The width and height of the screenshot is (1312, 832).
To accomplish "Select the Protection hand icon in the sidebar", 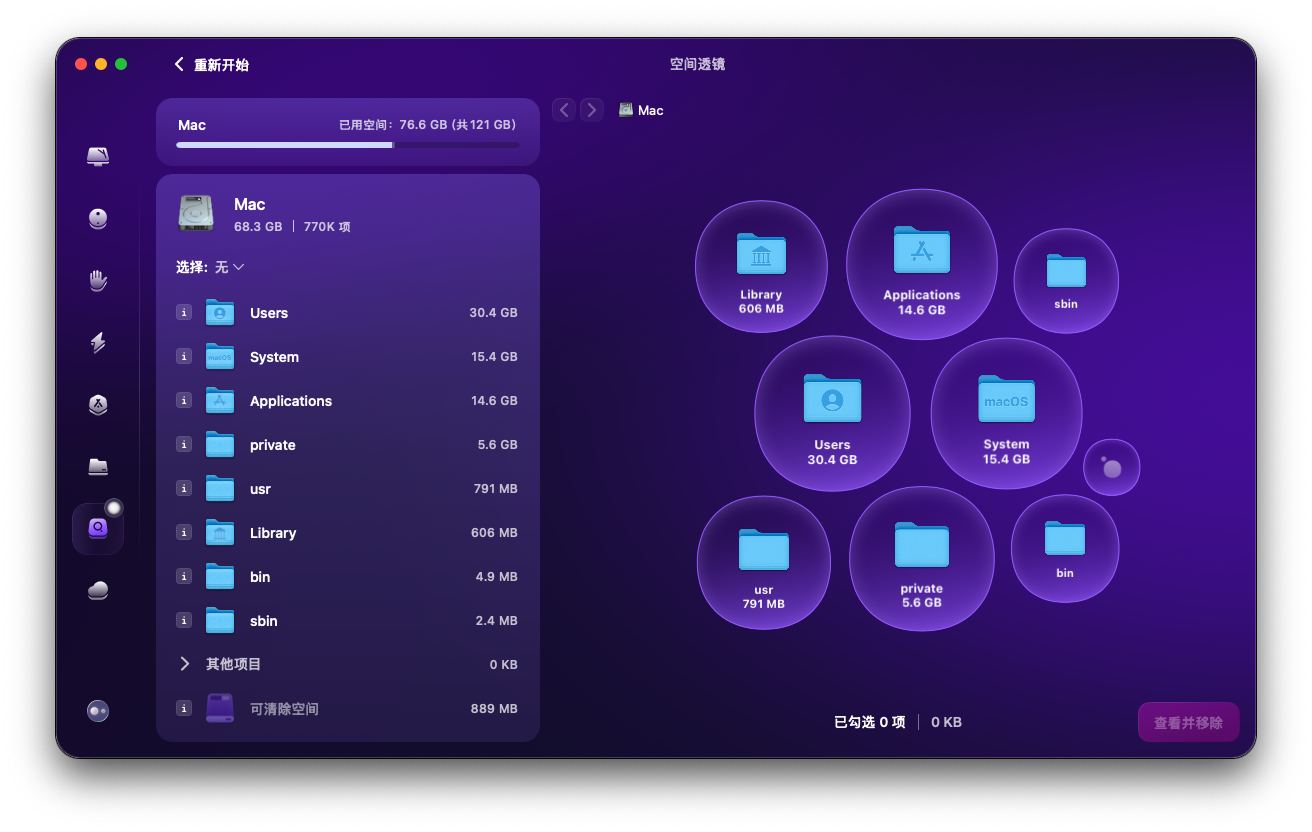I will point(98,281).
